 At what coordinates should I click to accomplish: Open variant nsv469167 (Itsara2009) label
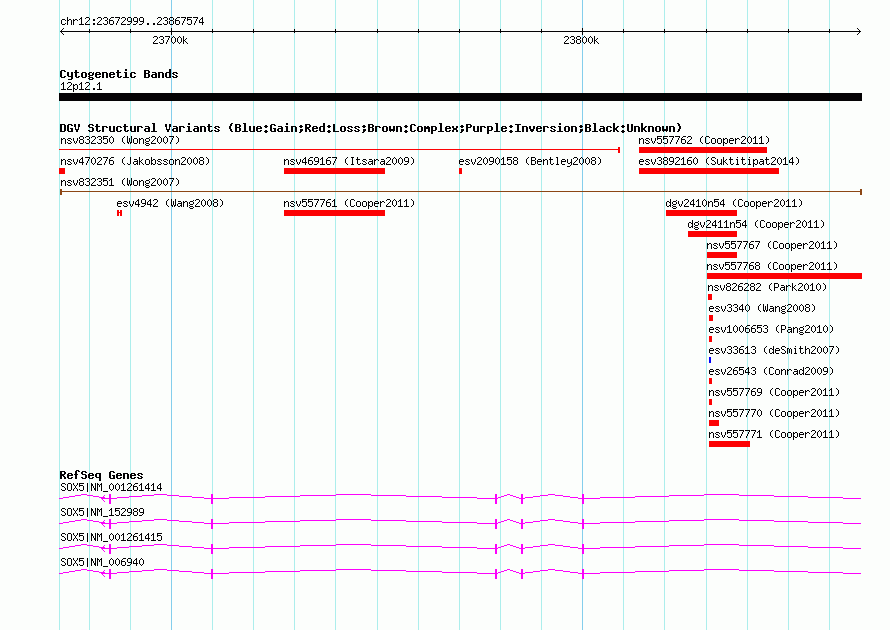pos(349,161)
